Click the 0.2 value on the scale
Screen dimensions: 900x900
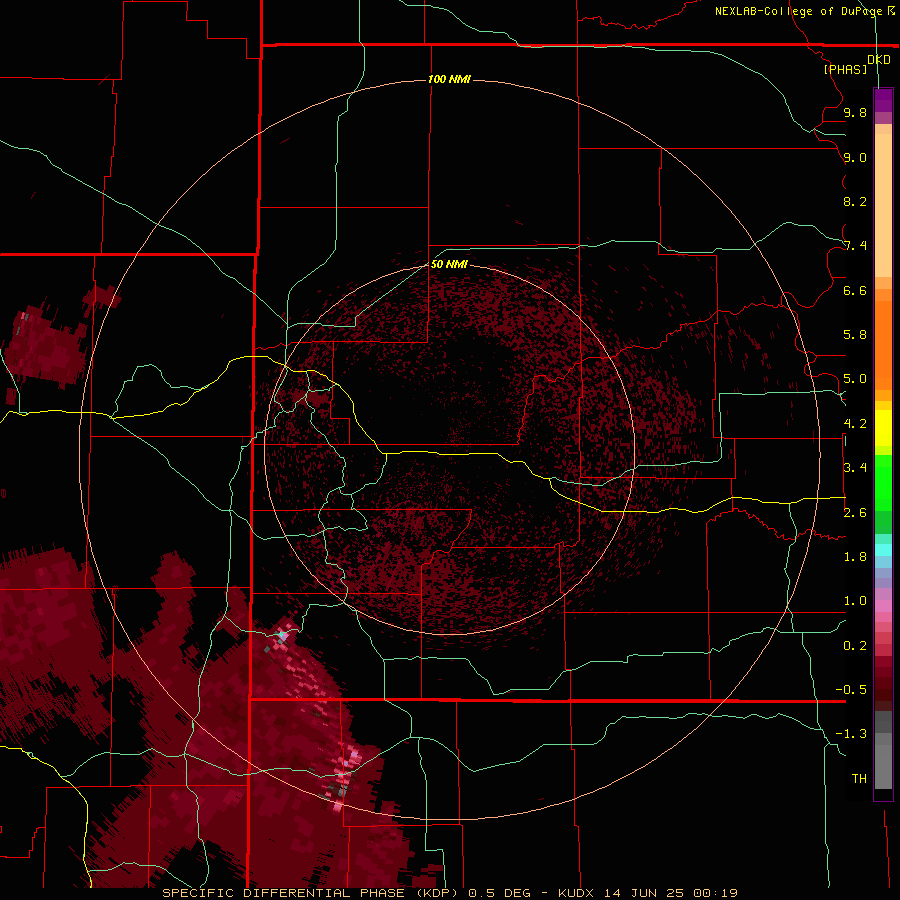click(855, 646)
